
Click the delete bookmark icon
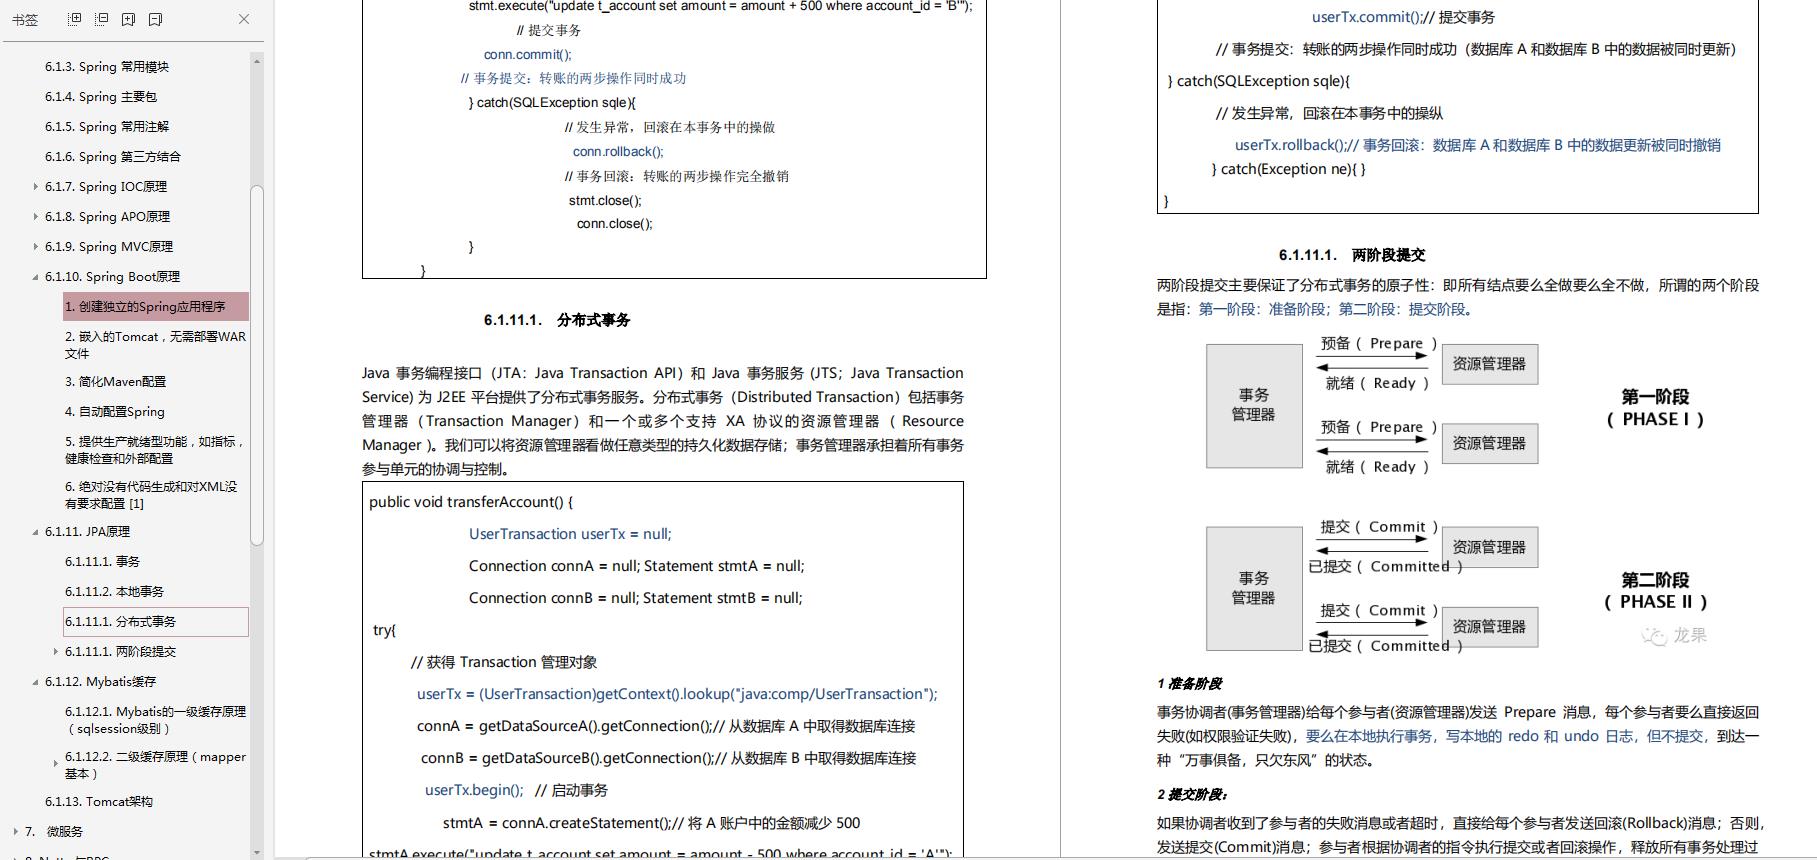click(155, 19)
